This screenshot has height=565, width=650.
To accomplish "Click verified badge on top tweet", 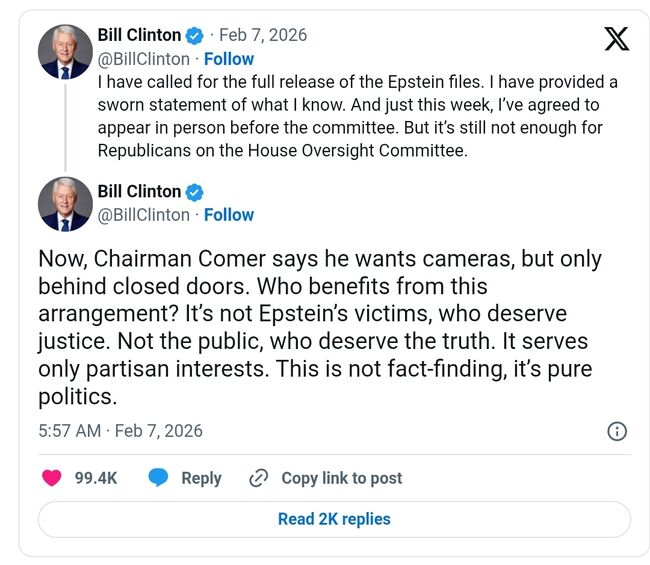I will [x=197, y=36].
